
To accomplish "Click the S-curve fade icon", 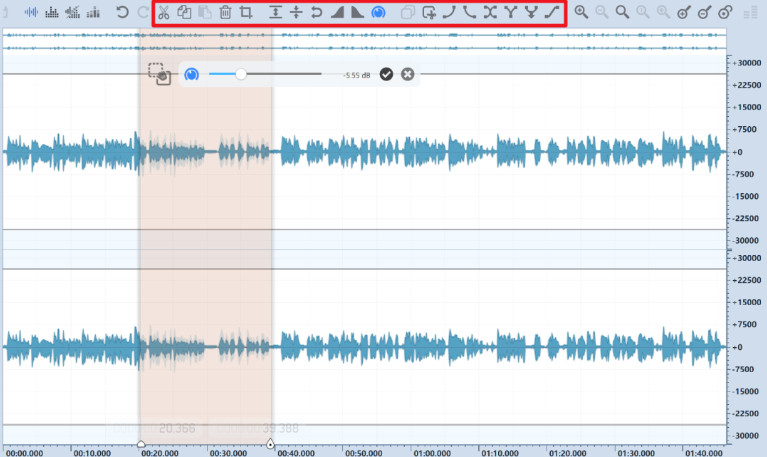I will pyautogui.click(x=552, y=12).
